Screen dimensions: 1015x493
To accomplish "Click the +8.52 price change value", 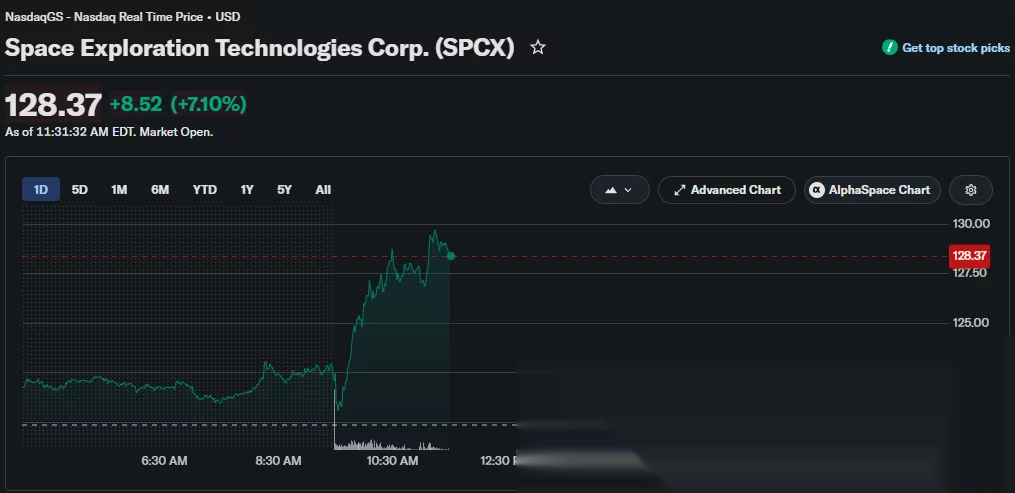I will (135, 104).
